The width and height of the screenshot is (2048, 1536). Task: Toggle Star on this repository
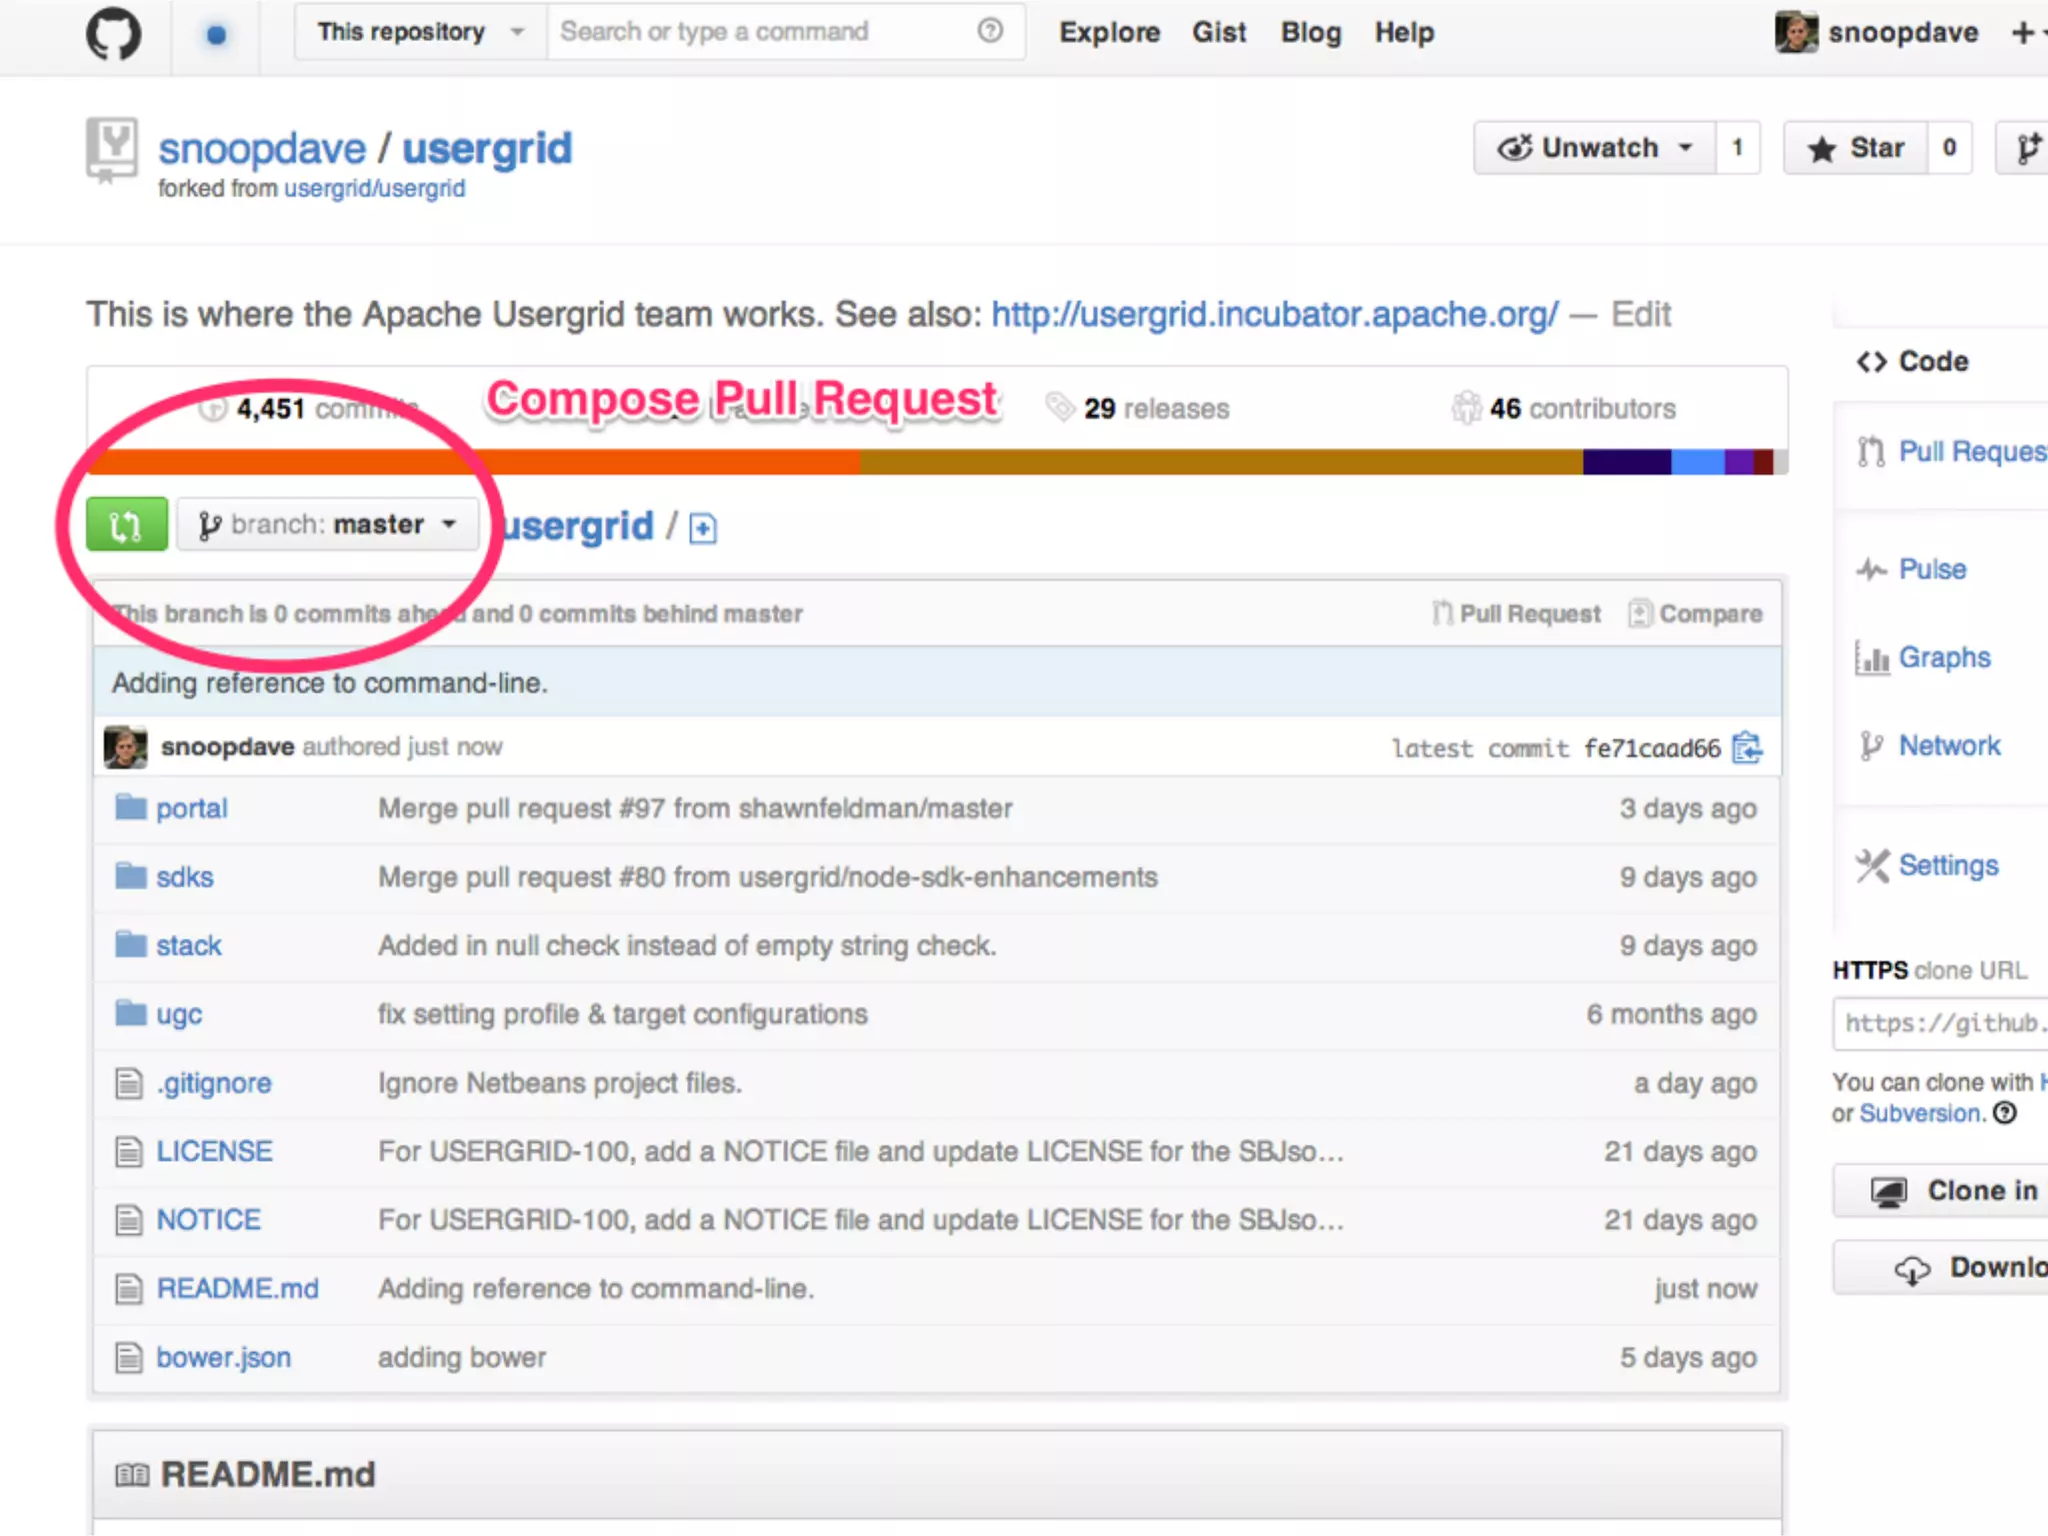(x=1856, y=148)
